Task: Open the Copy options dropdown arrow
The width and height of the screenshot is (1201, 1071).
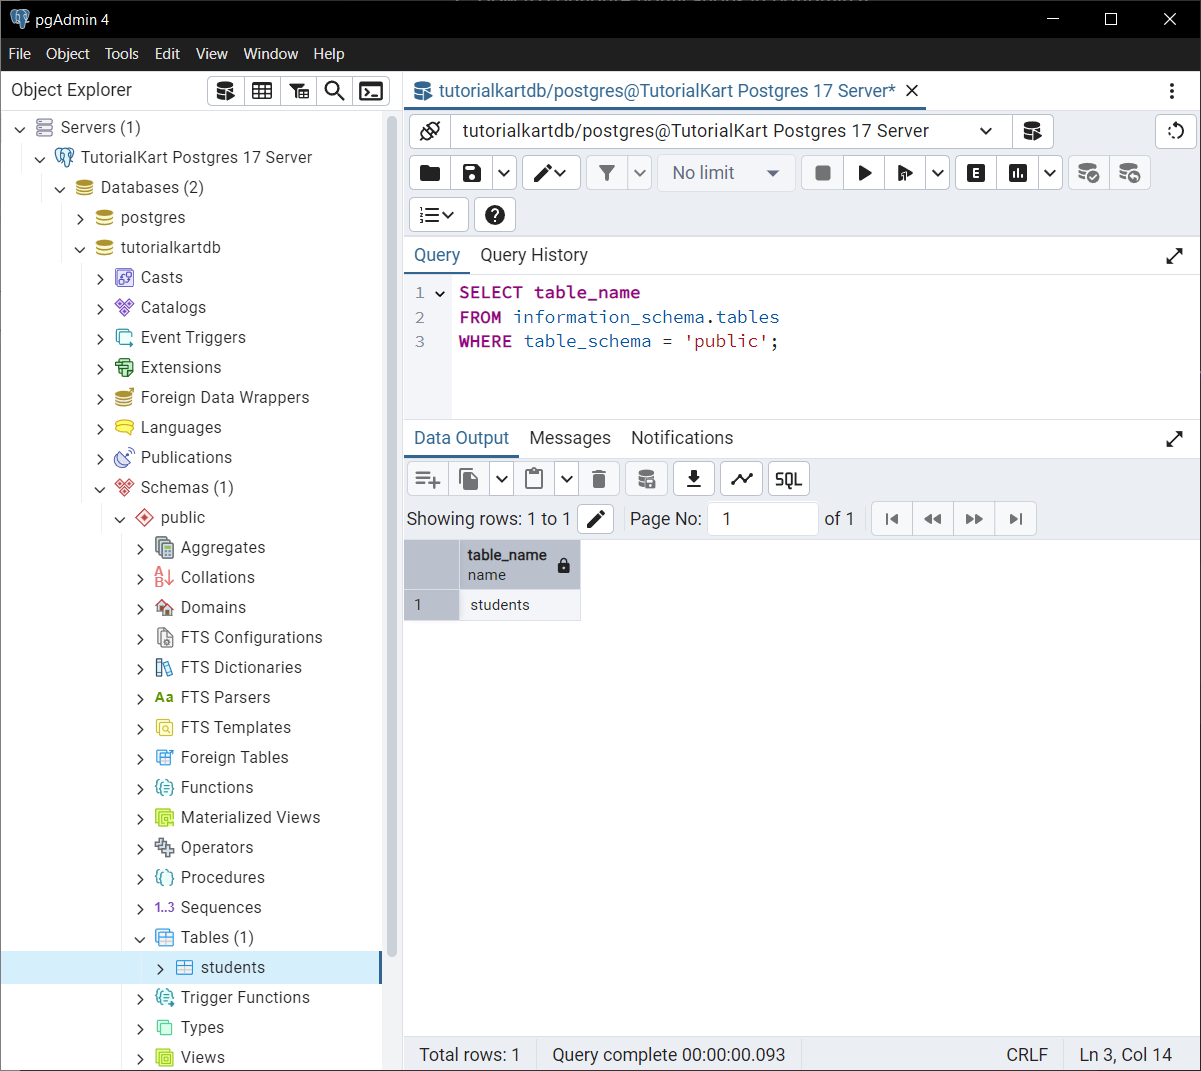Action: point(501,479)
